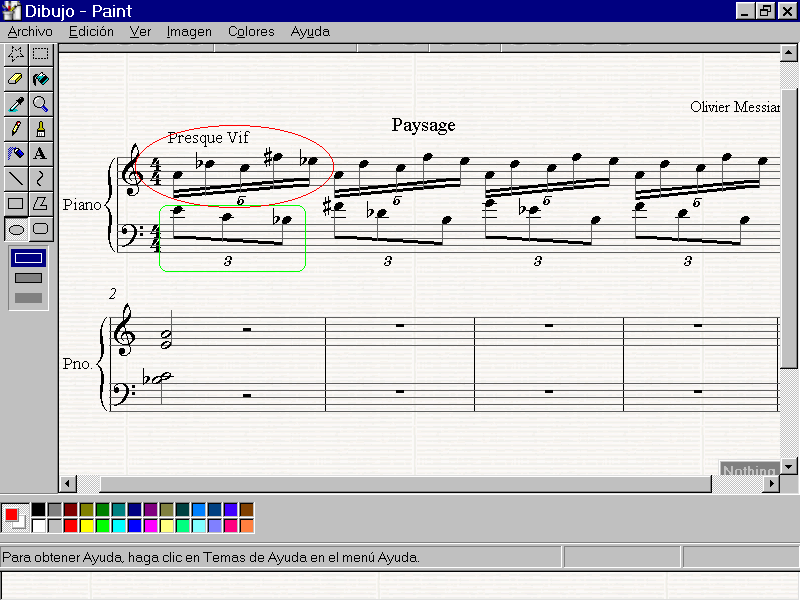Pick the Fill With Color bucket tool
This screenshot has height=600, width=800.
click(40, 79)
